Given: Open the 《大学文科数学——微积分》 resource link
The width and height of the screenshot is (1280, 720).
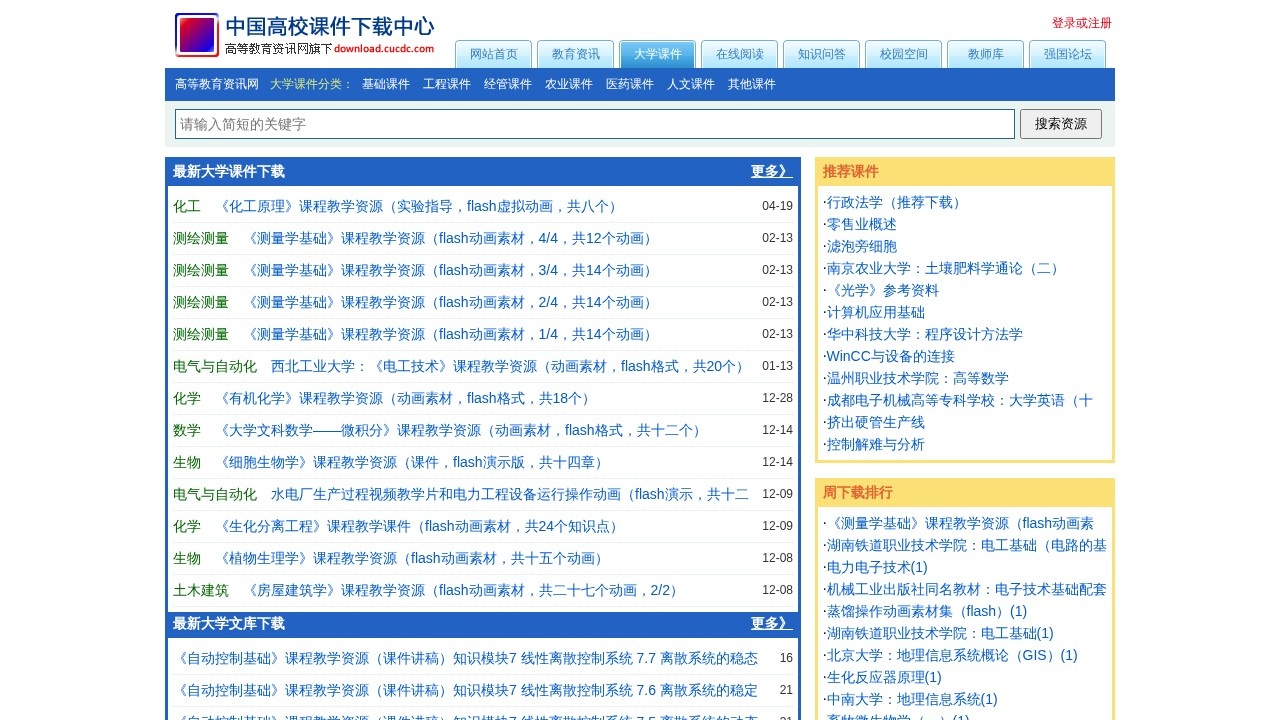Looking at the screenshot, I should (461, 430).
